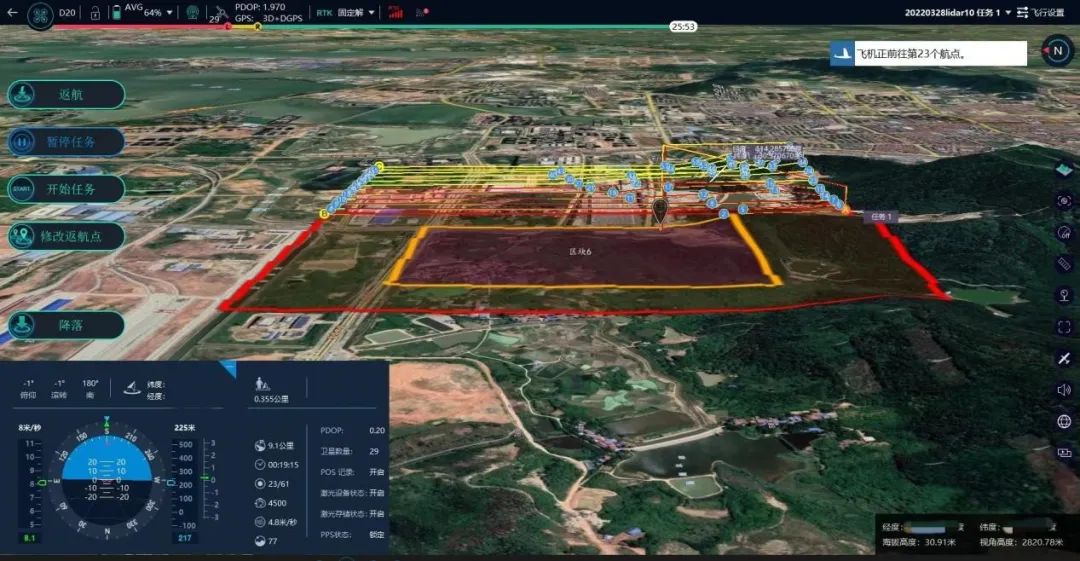Toggle the aircraft follow icon
Image resolution: width=1080 pixels, height=561 pixels.
(1063, 358)
